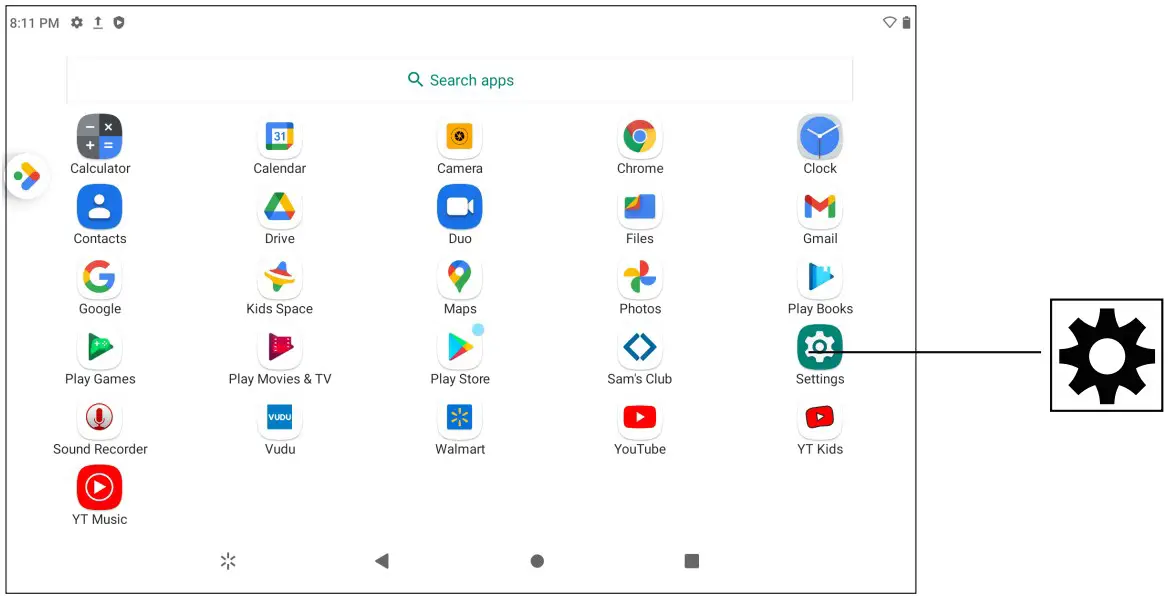Screen dimensions: 1171x596
Task: Launch the Walmart app
Action: click(459, 418)
